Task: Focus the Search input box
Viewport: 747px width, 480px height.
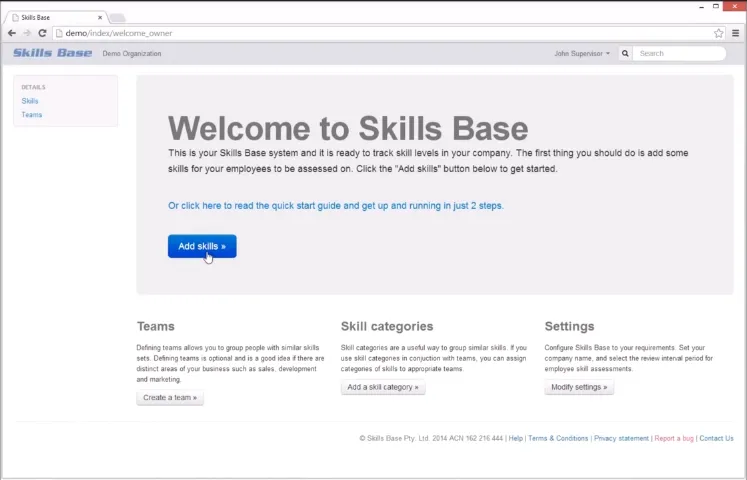Action: (x=679, y=53)
